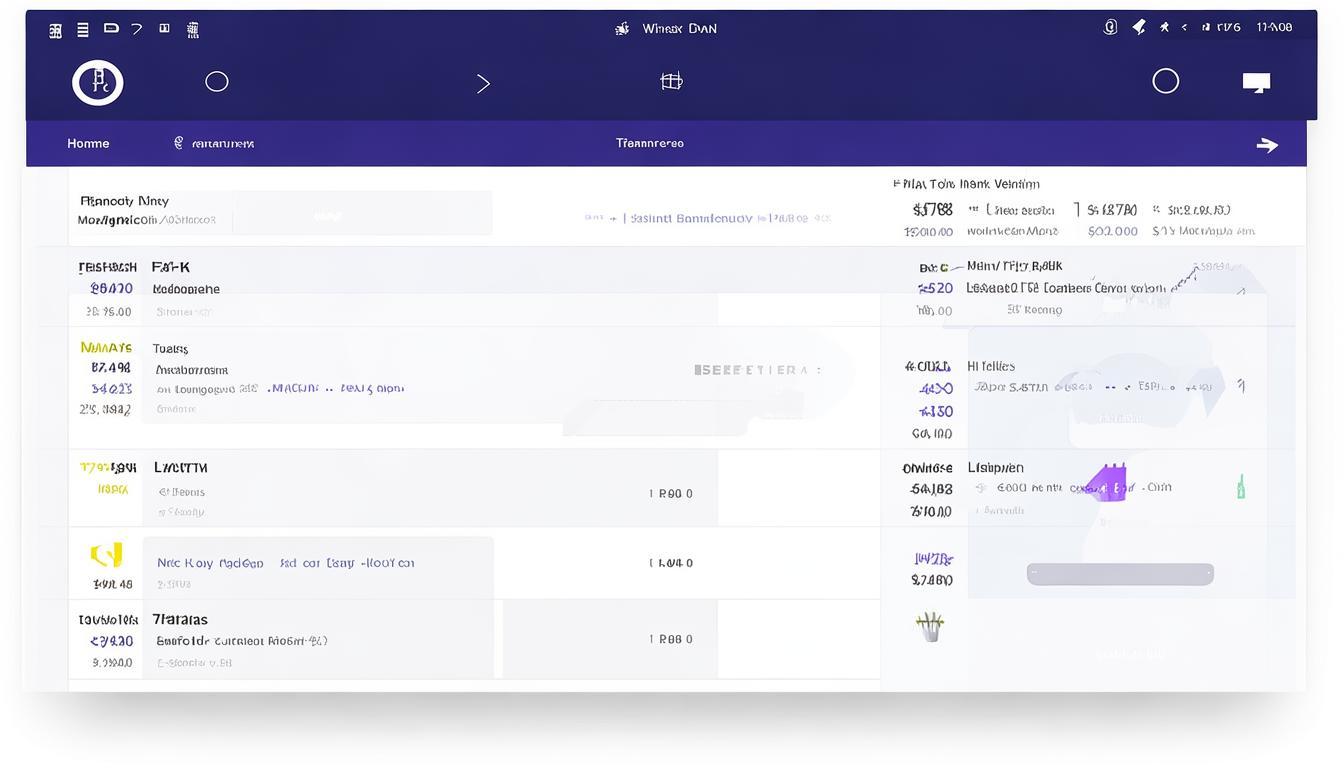Open the second navigation item beside Home

pyautogui.click(x=214, y=144)
